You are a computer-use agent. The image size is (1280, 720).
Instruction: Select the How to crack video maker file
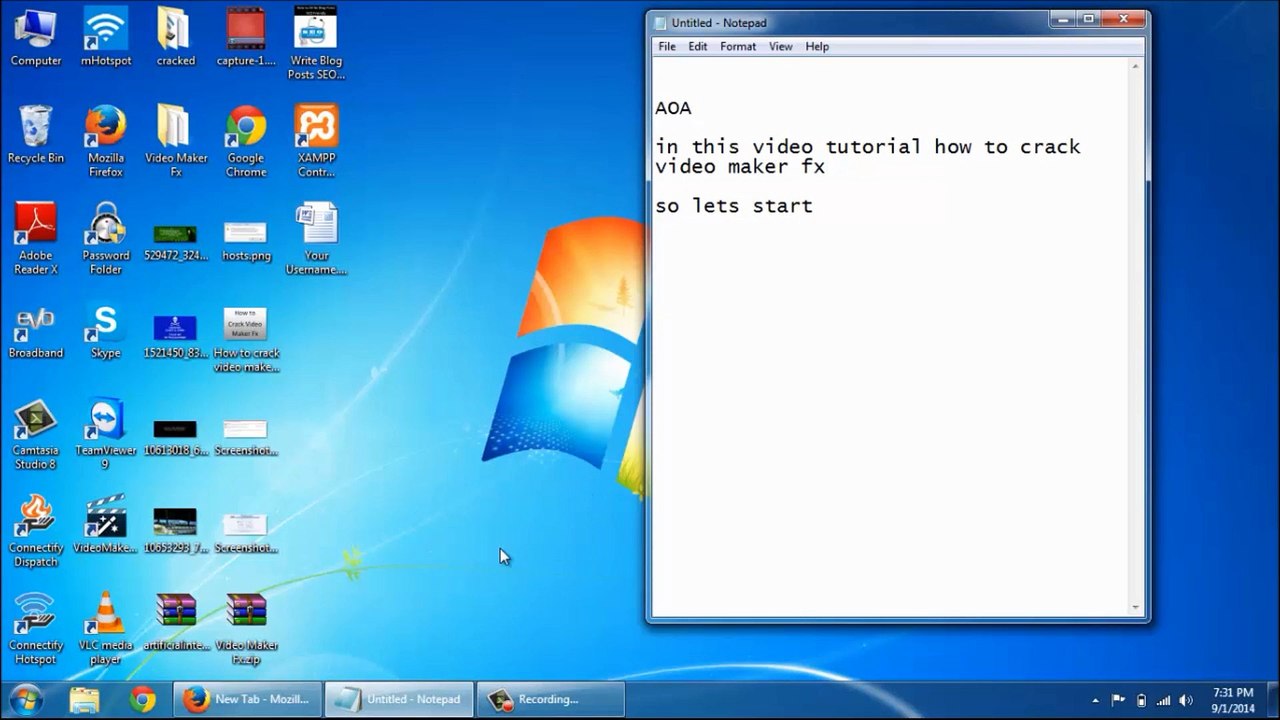click(246, 340)
